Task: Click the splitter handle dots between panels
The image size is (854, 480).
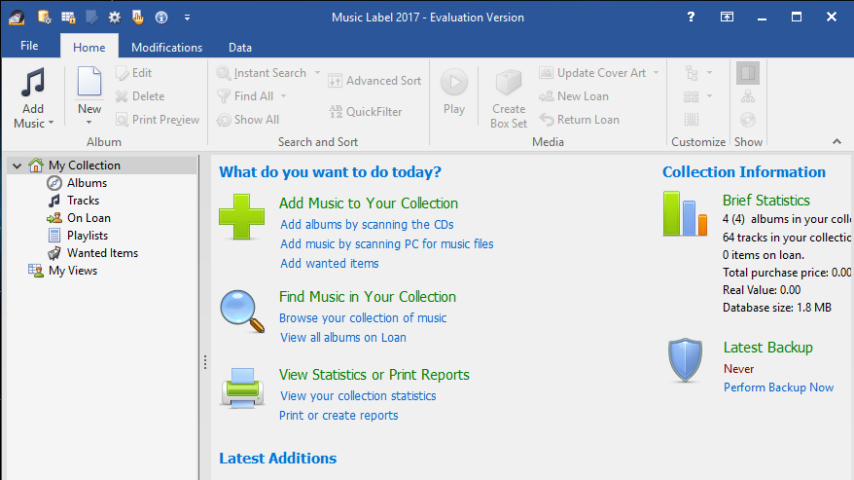Action: click(x=205, y=362)
